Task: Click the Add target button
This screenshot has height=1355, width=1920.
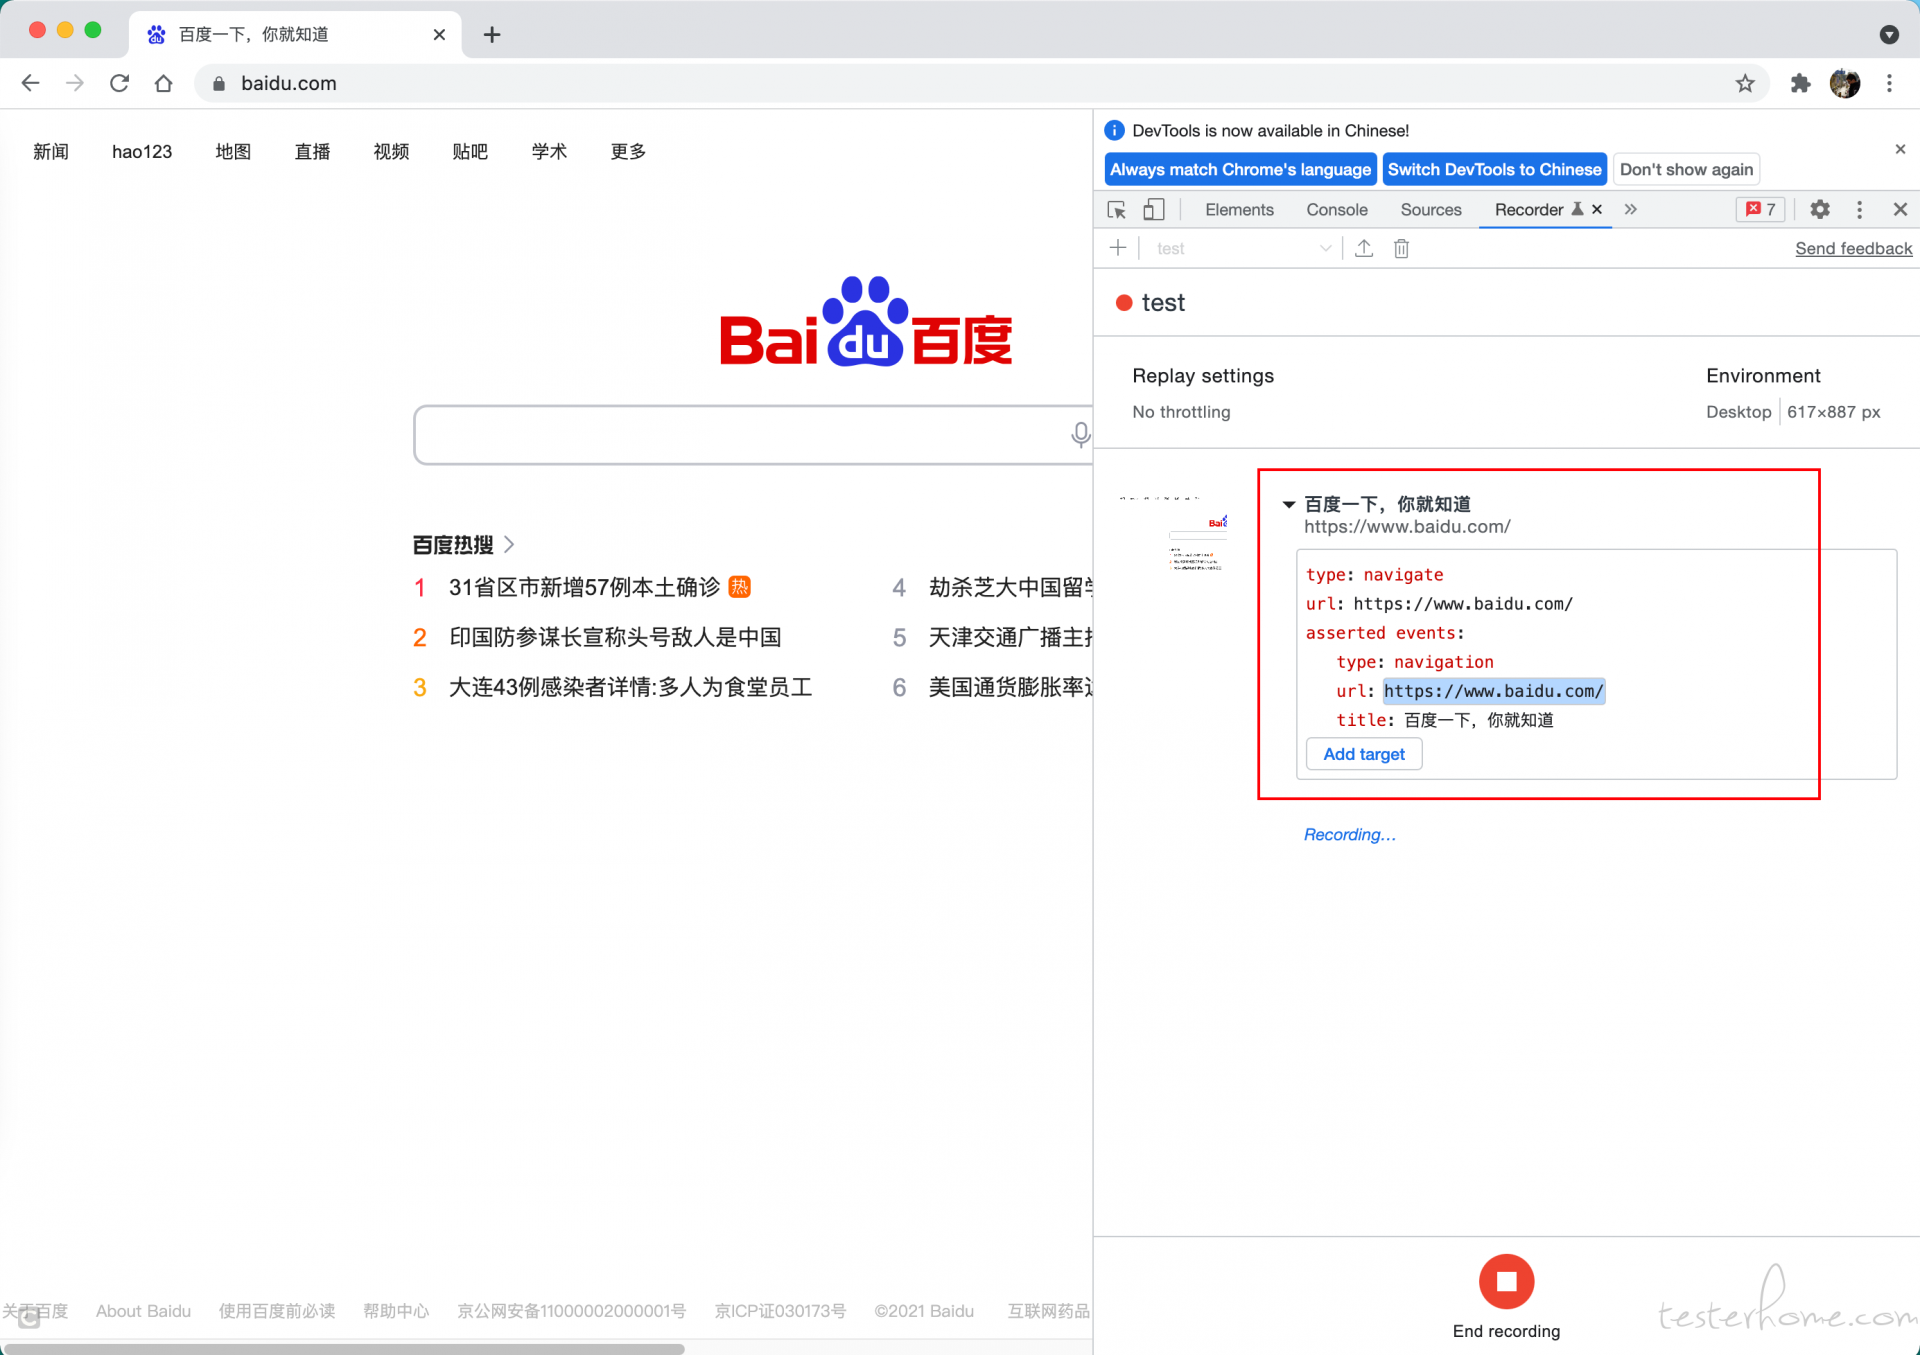Action: point(1364,754)
